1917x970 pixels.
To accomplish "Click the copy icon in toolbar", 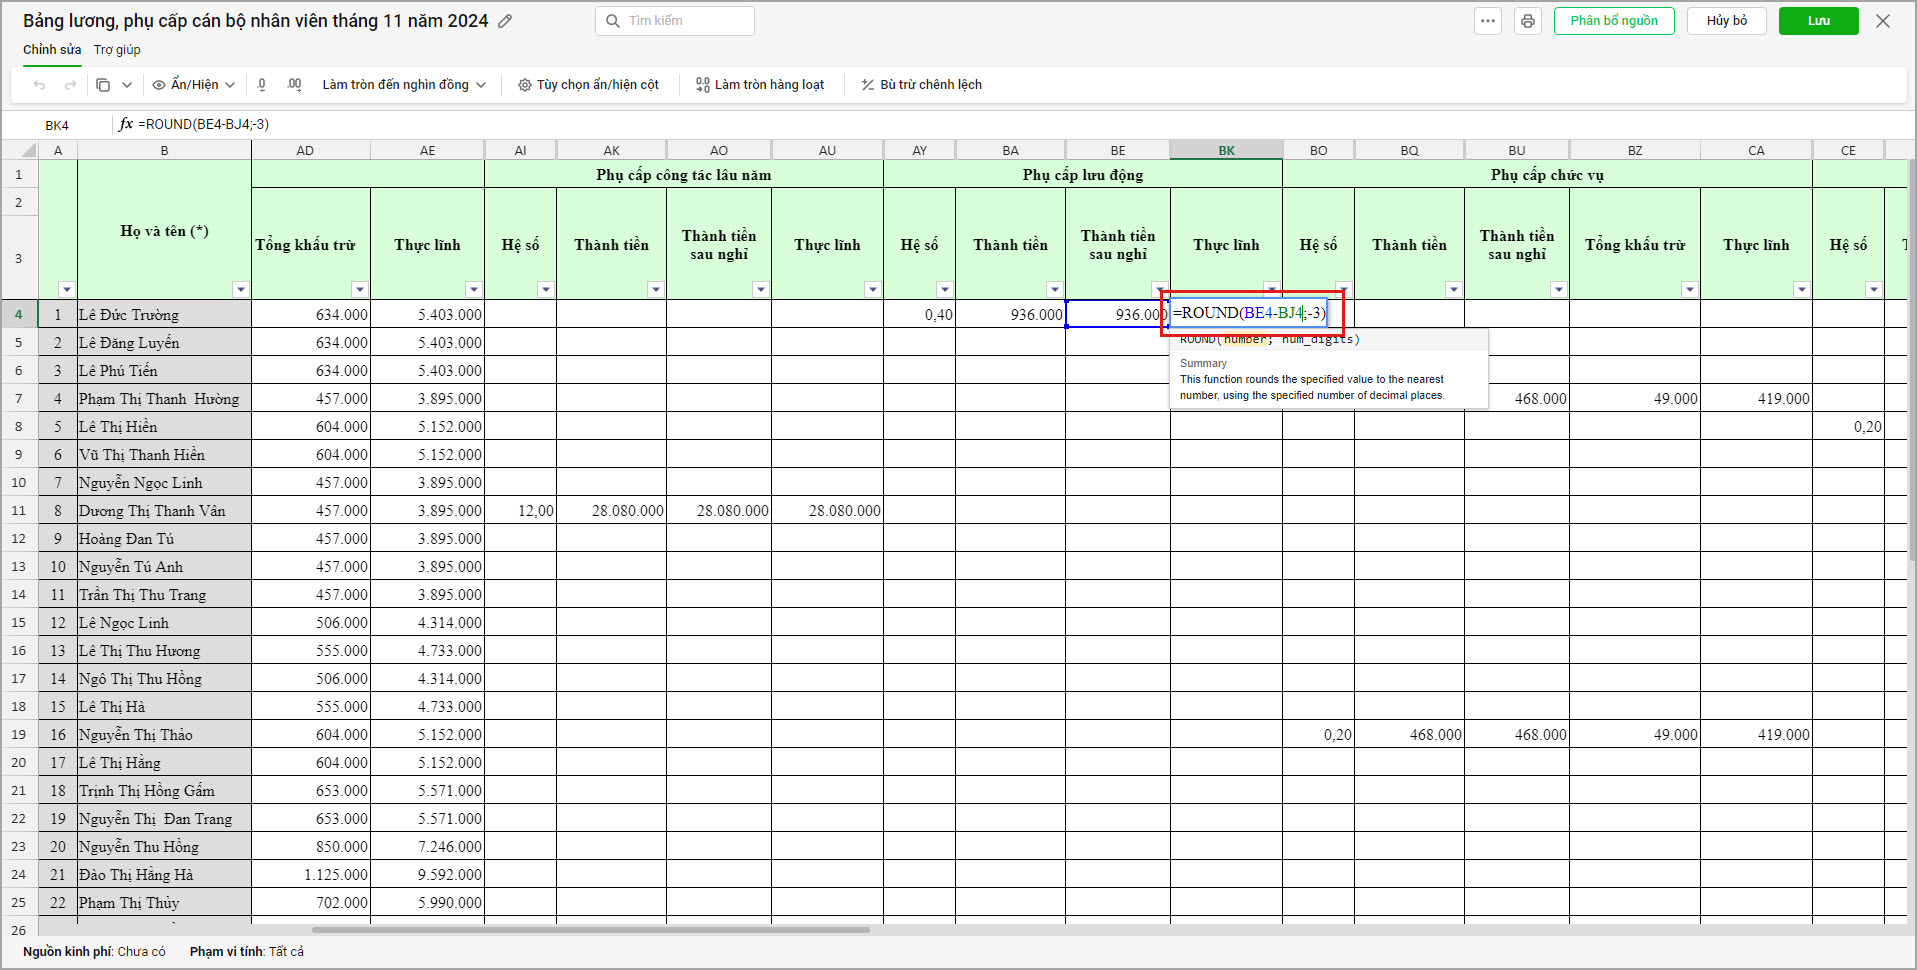I will tap(103, 85).
